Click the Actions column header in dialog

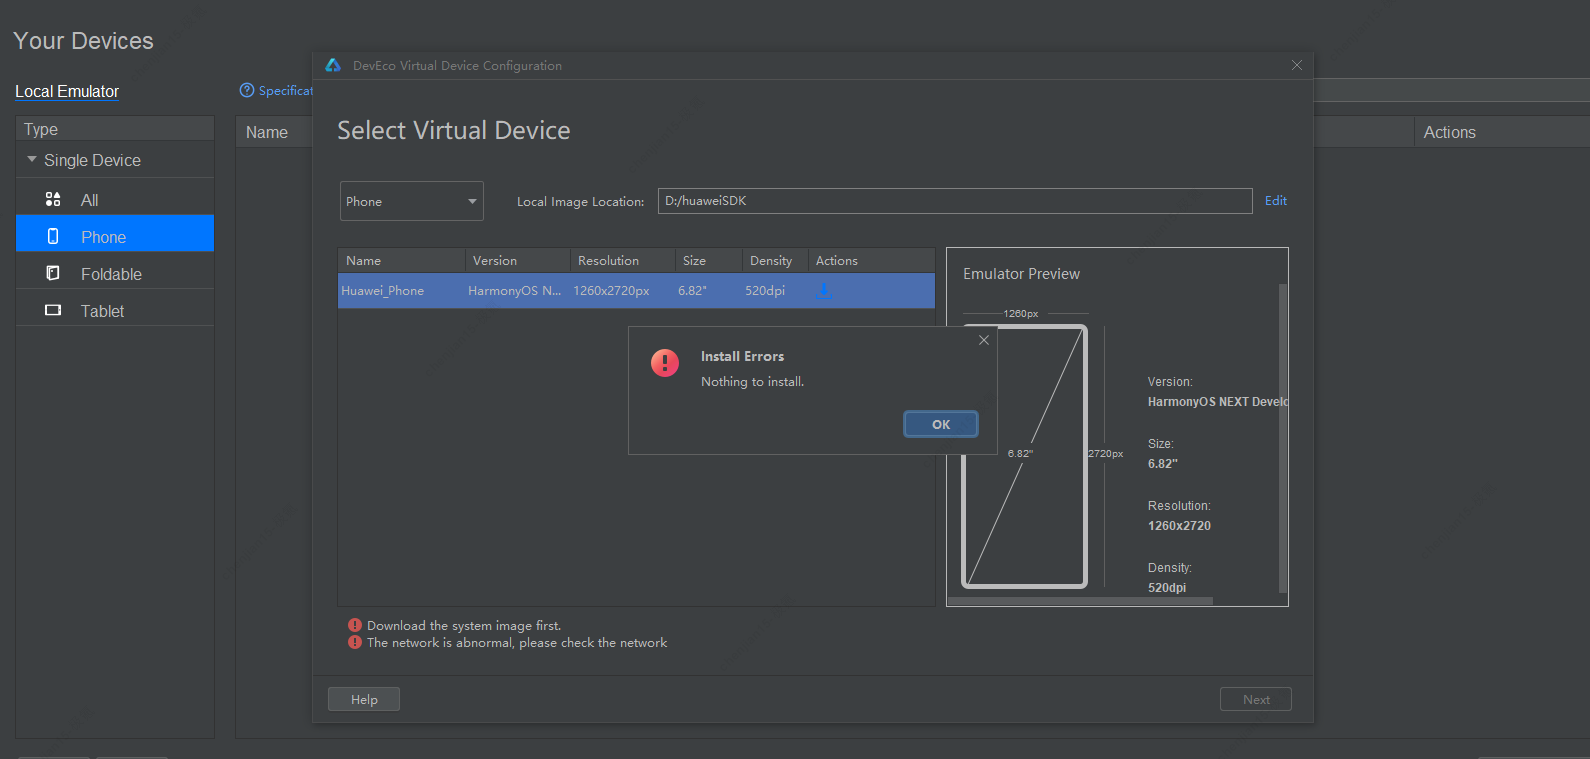click(872, 260)
